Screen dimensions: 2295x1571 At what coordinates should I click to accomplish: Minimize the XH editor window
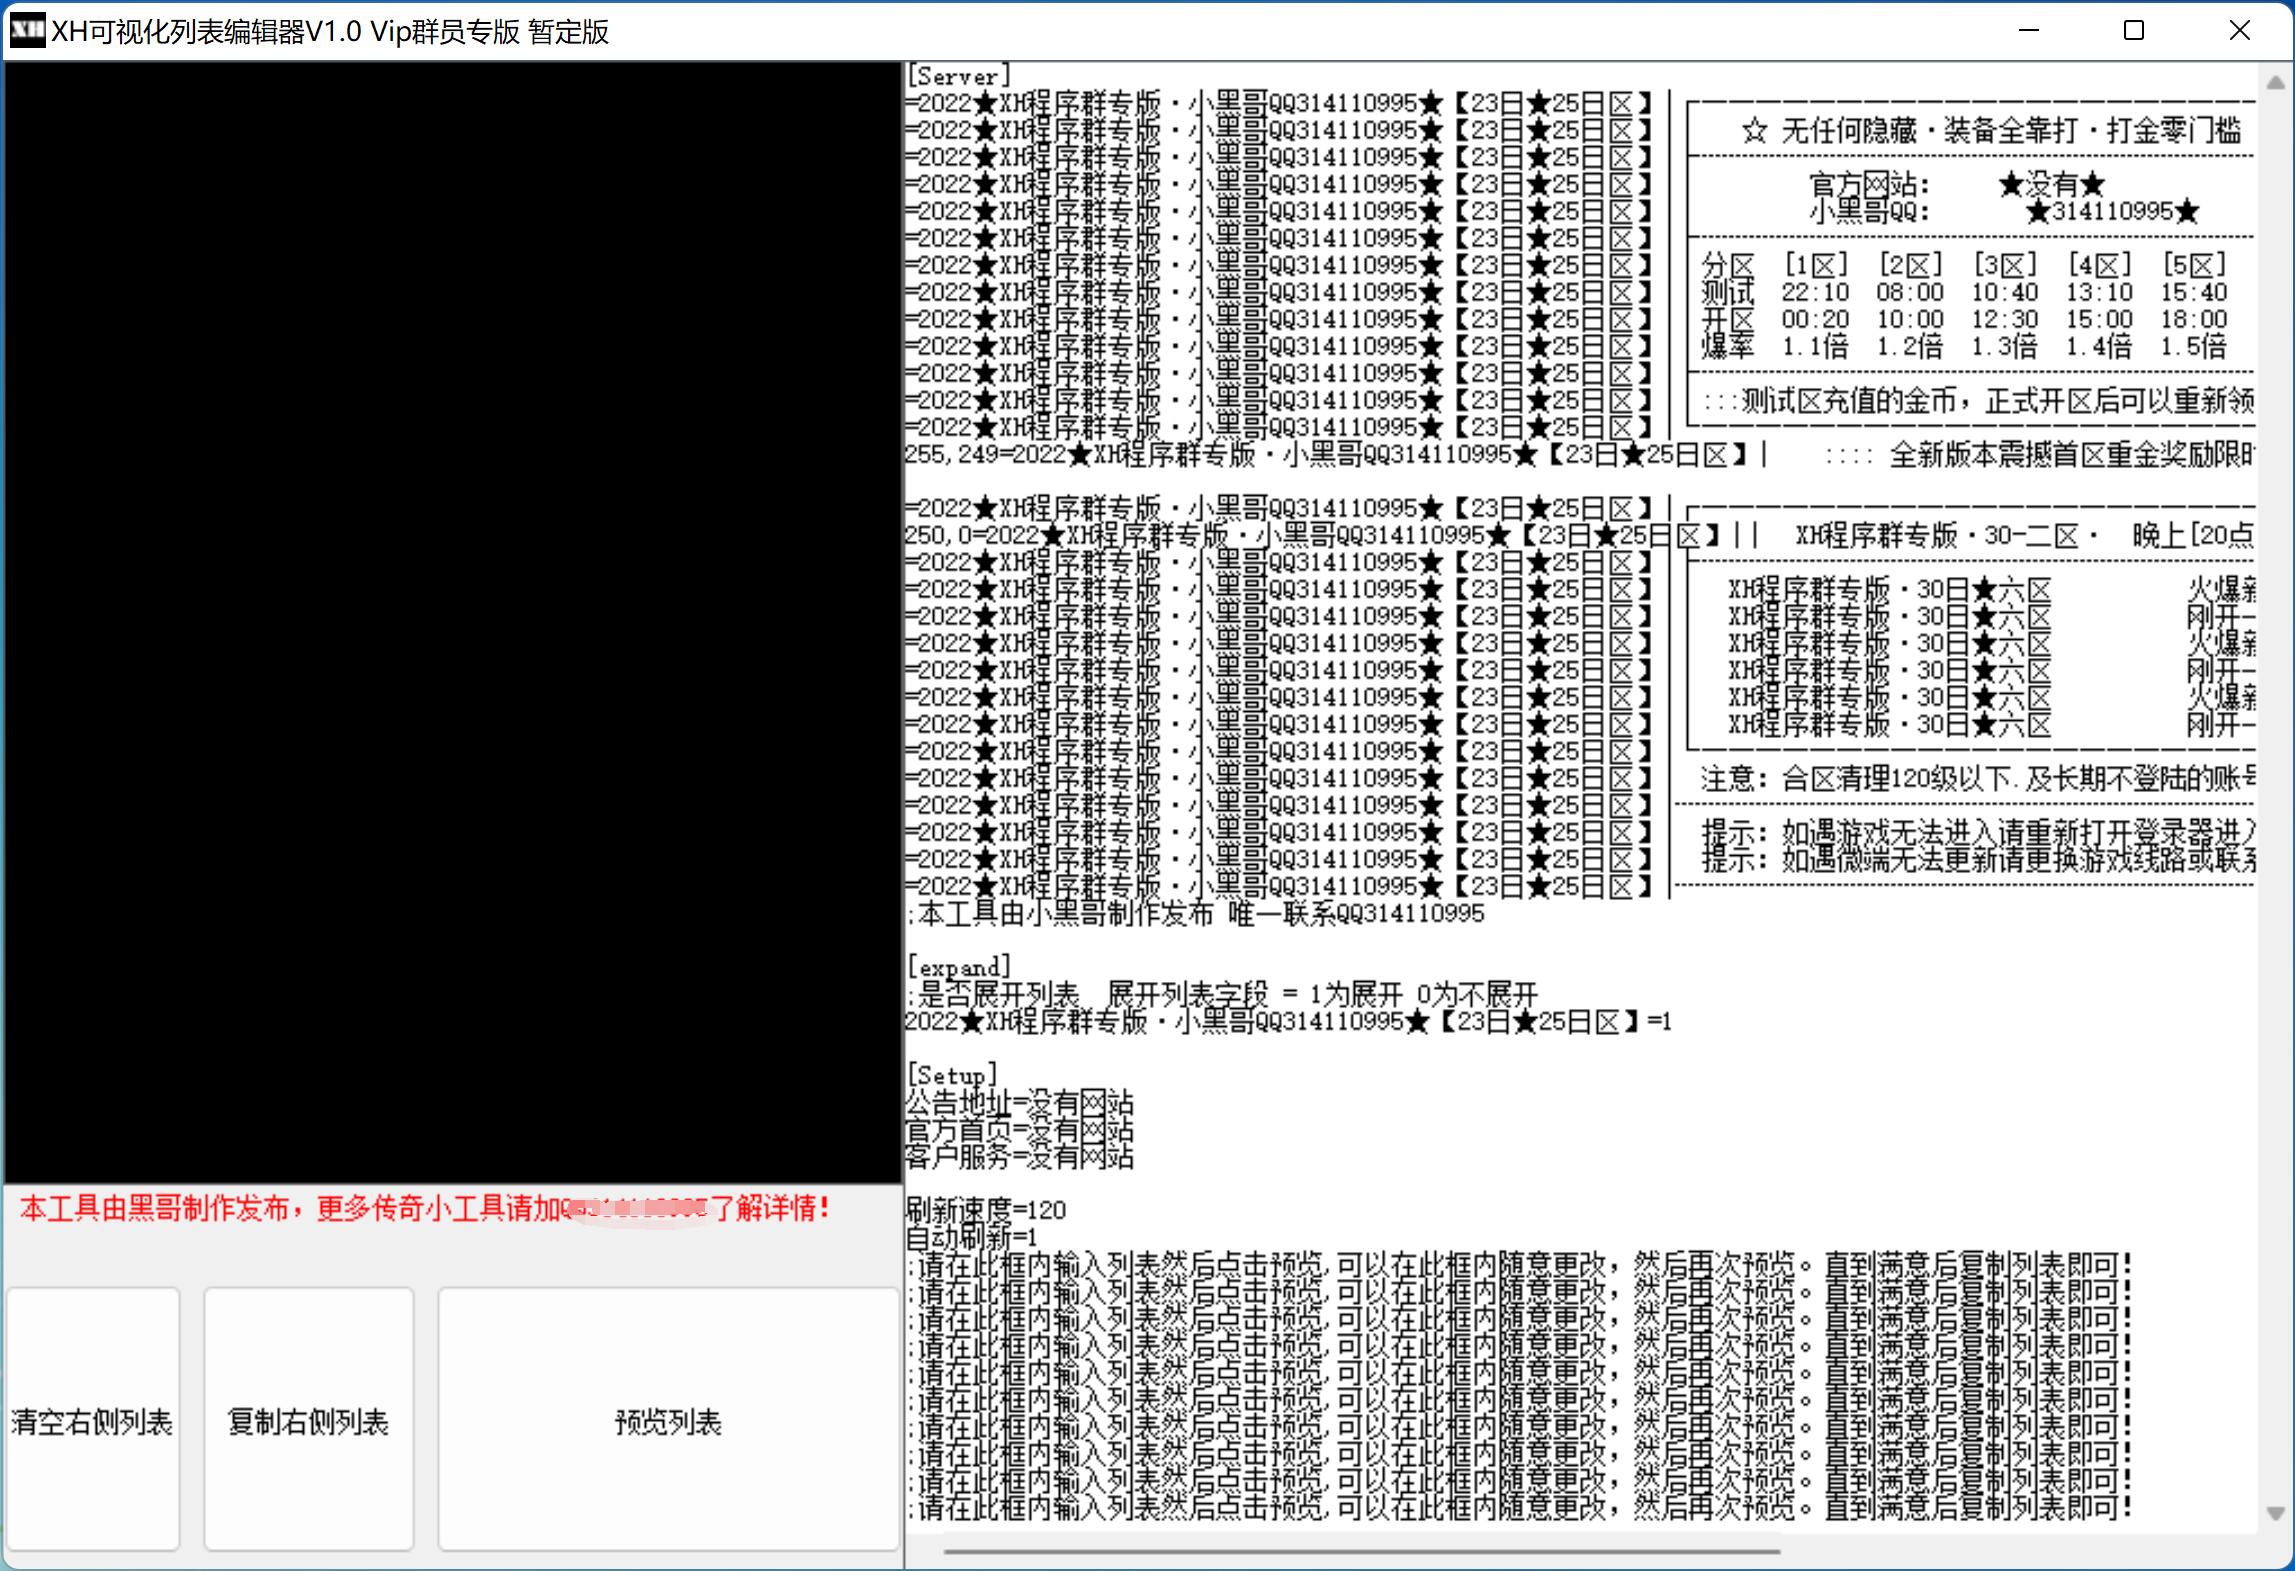click(2028, 31)
